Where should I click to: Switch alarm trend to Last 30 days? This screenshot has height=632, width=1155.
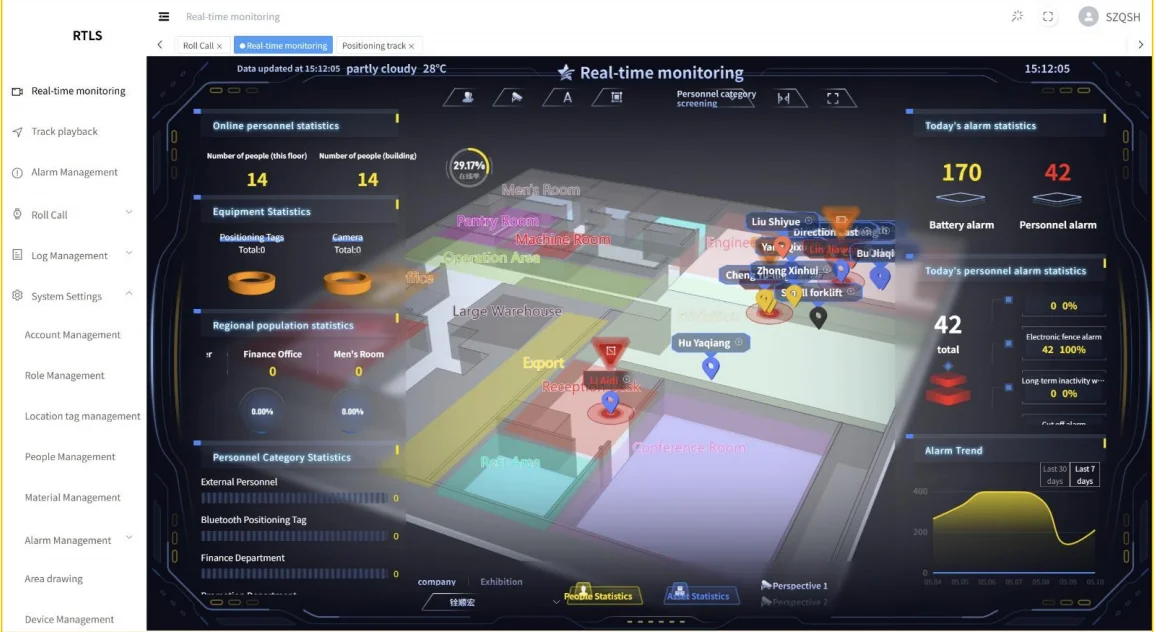tap(1054, 474)
